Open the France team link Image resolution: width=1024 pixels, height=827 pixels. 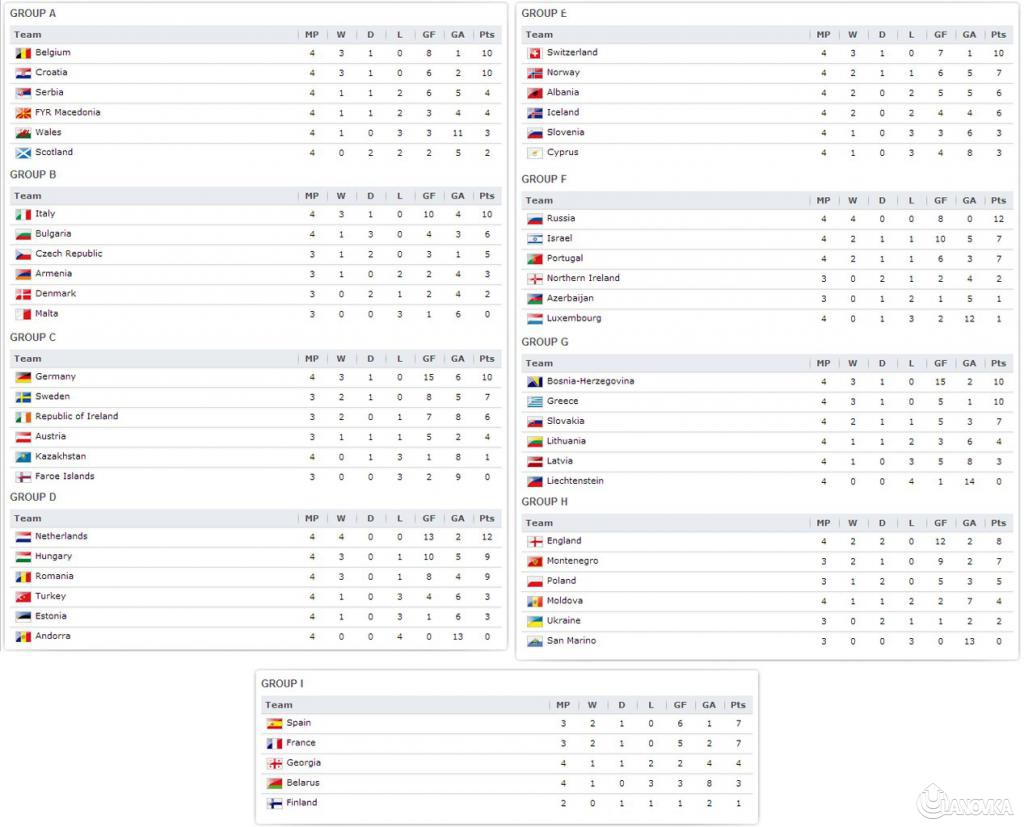301,743
